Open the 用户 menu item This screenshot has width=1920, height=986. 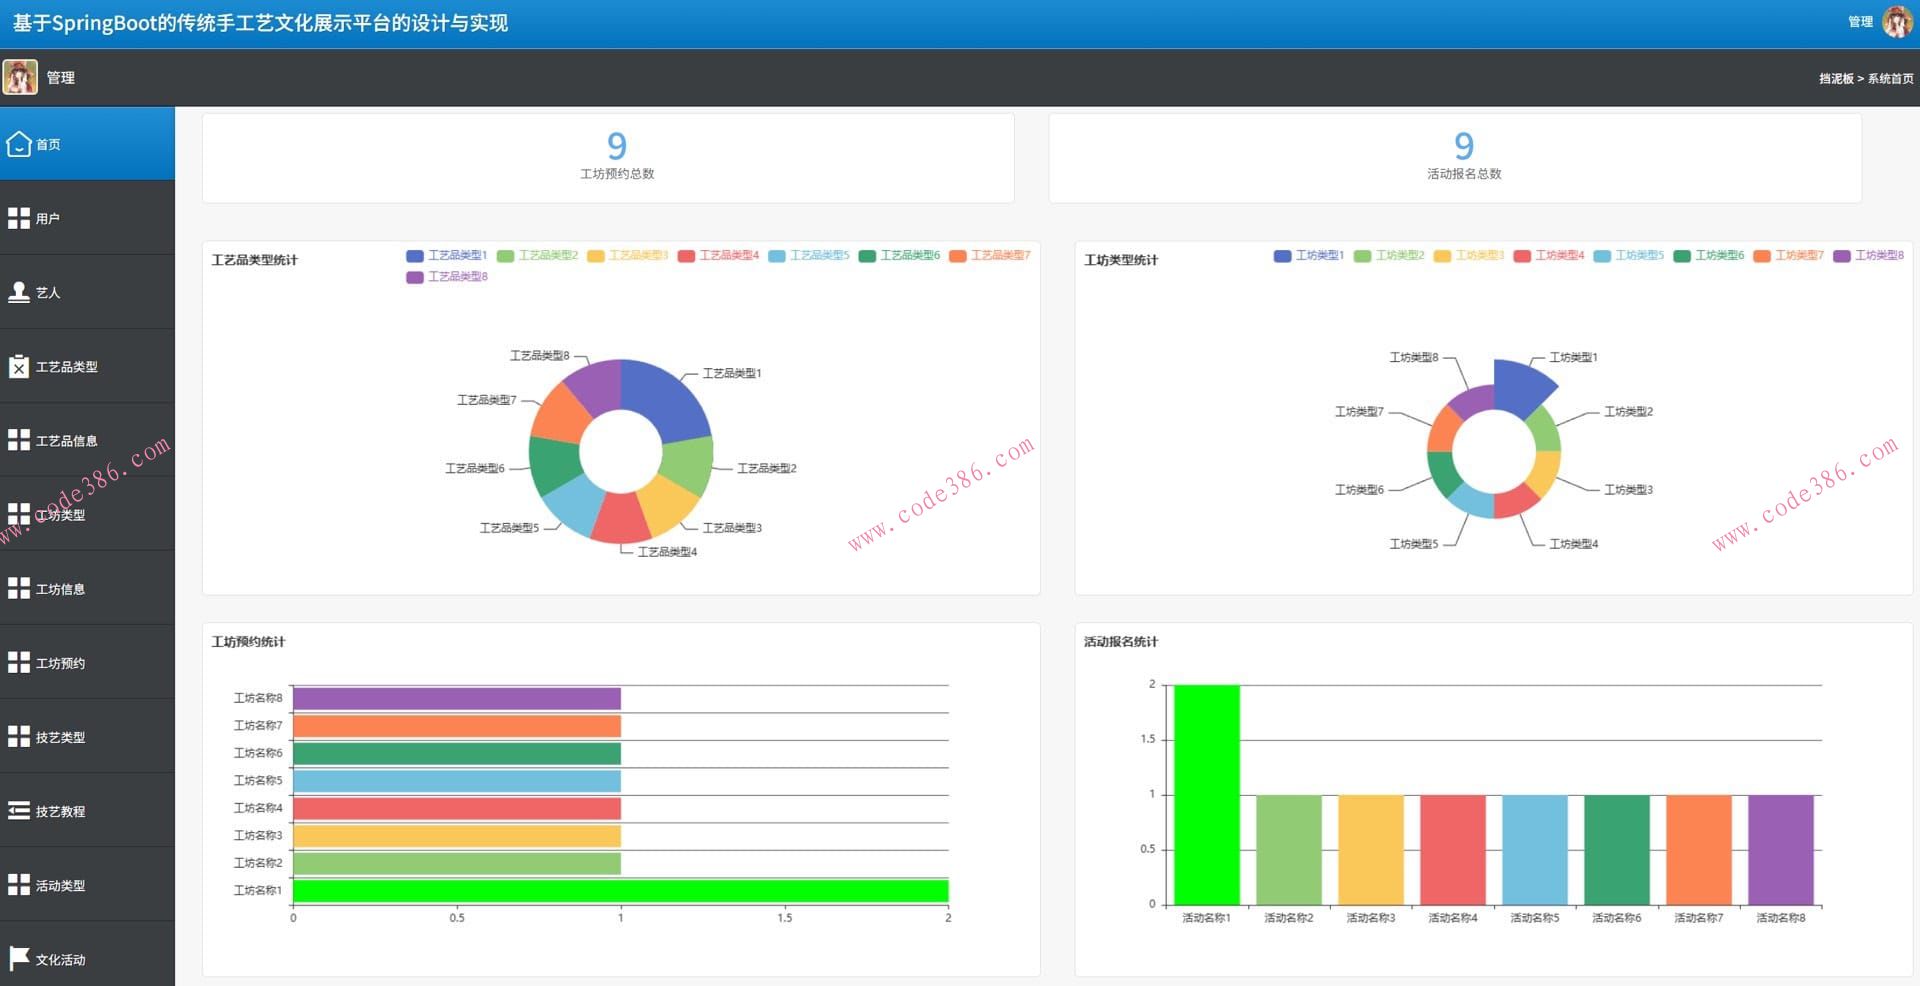coord(87,218)
